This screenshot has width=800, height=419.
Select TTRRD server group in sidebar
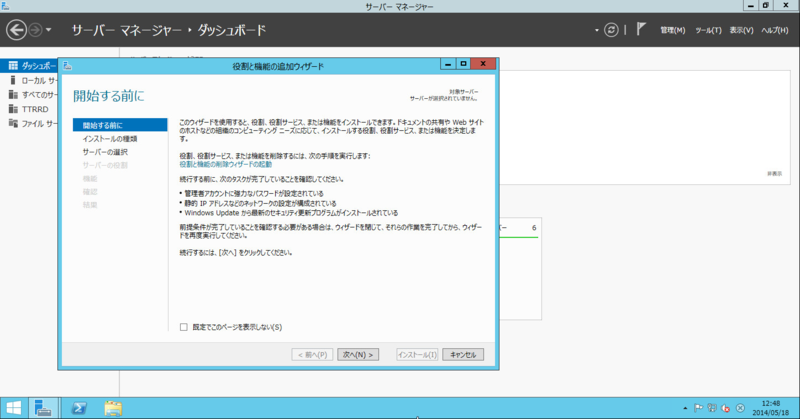(x=35, y=109)
